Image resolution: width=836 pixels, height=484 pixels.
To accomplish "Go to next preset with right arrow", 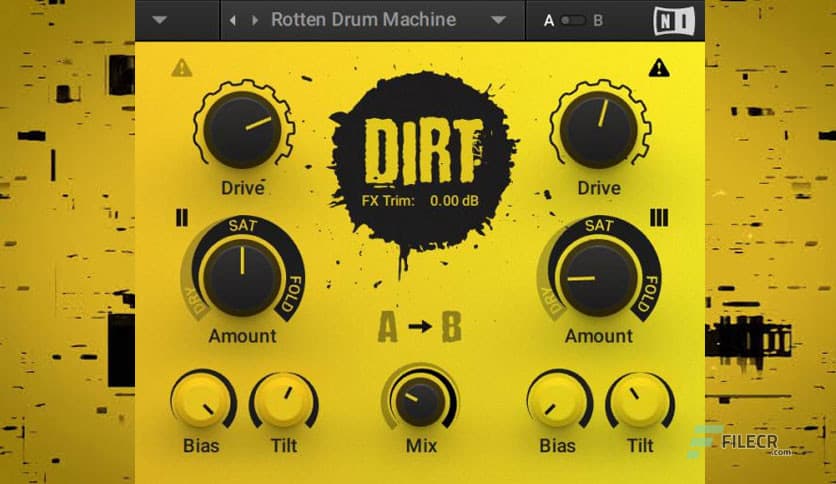I will (x=255, y=20).
